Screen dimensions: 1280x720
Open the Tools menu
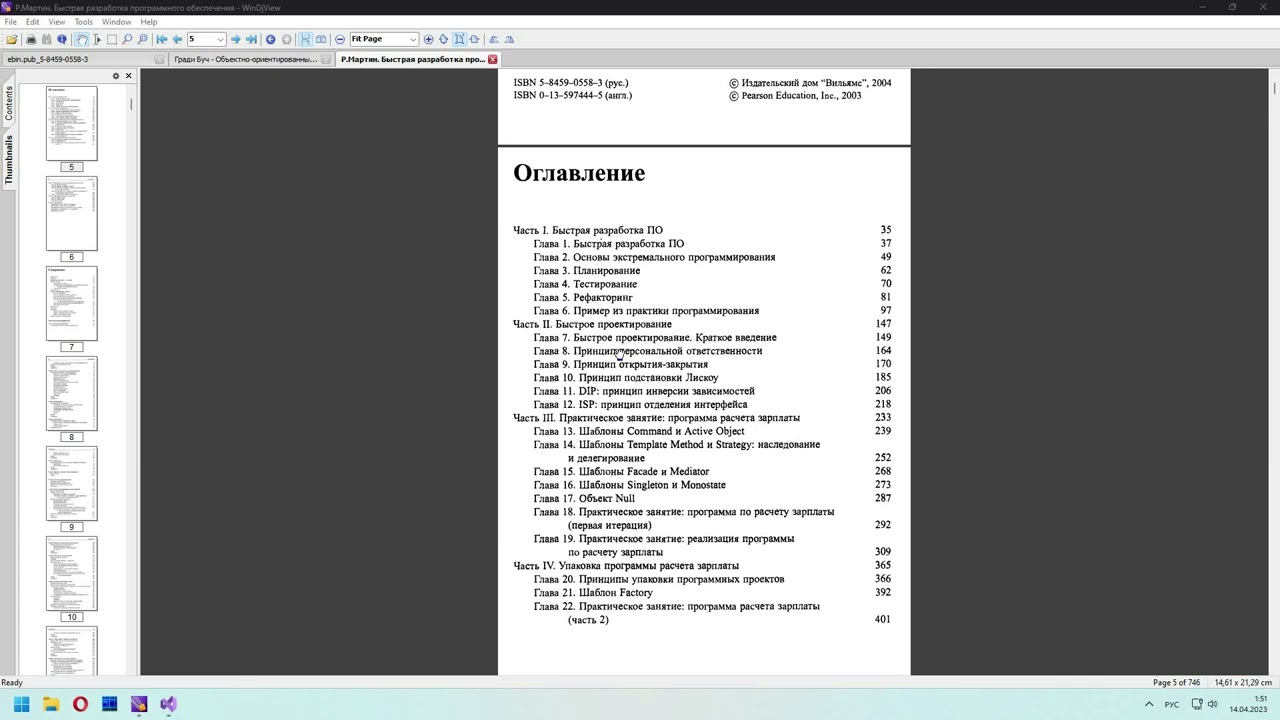pyautogui.click(x=83, y=22)
